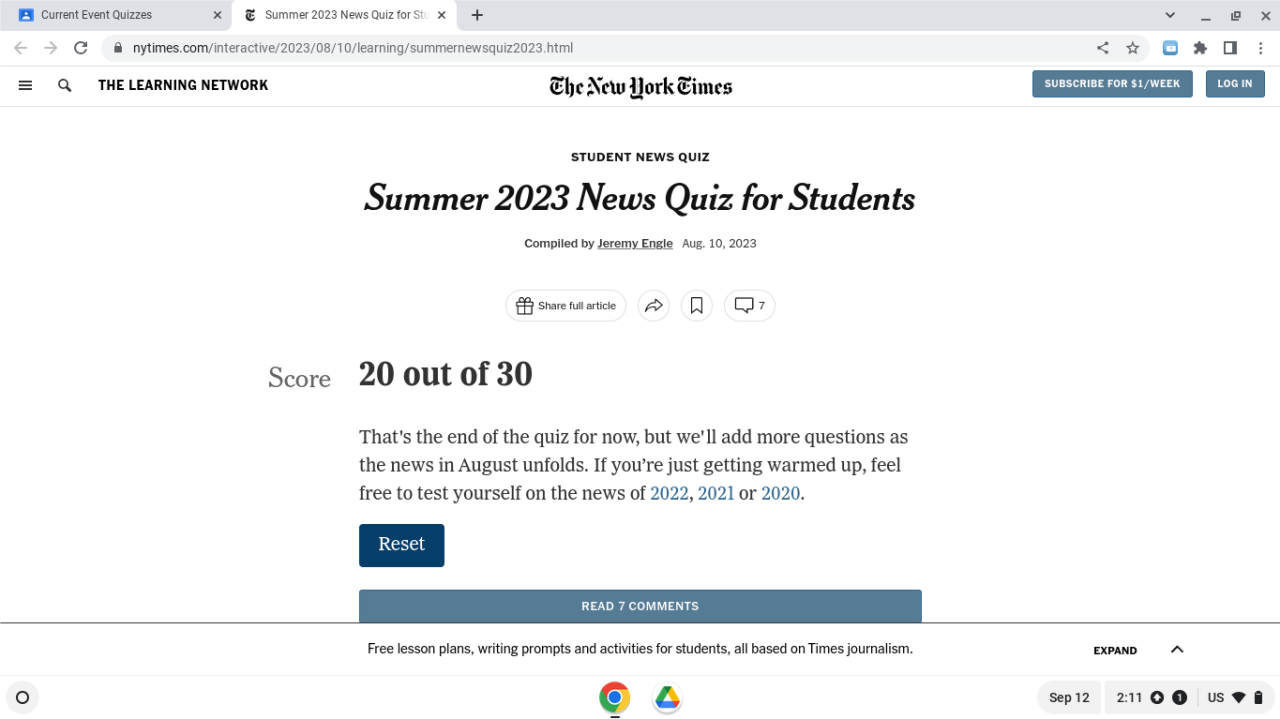This screenshot has width=1280, height=719.
Task: Click Subscribe for $1/week button
Action: 1112,84
